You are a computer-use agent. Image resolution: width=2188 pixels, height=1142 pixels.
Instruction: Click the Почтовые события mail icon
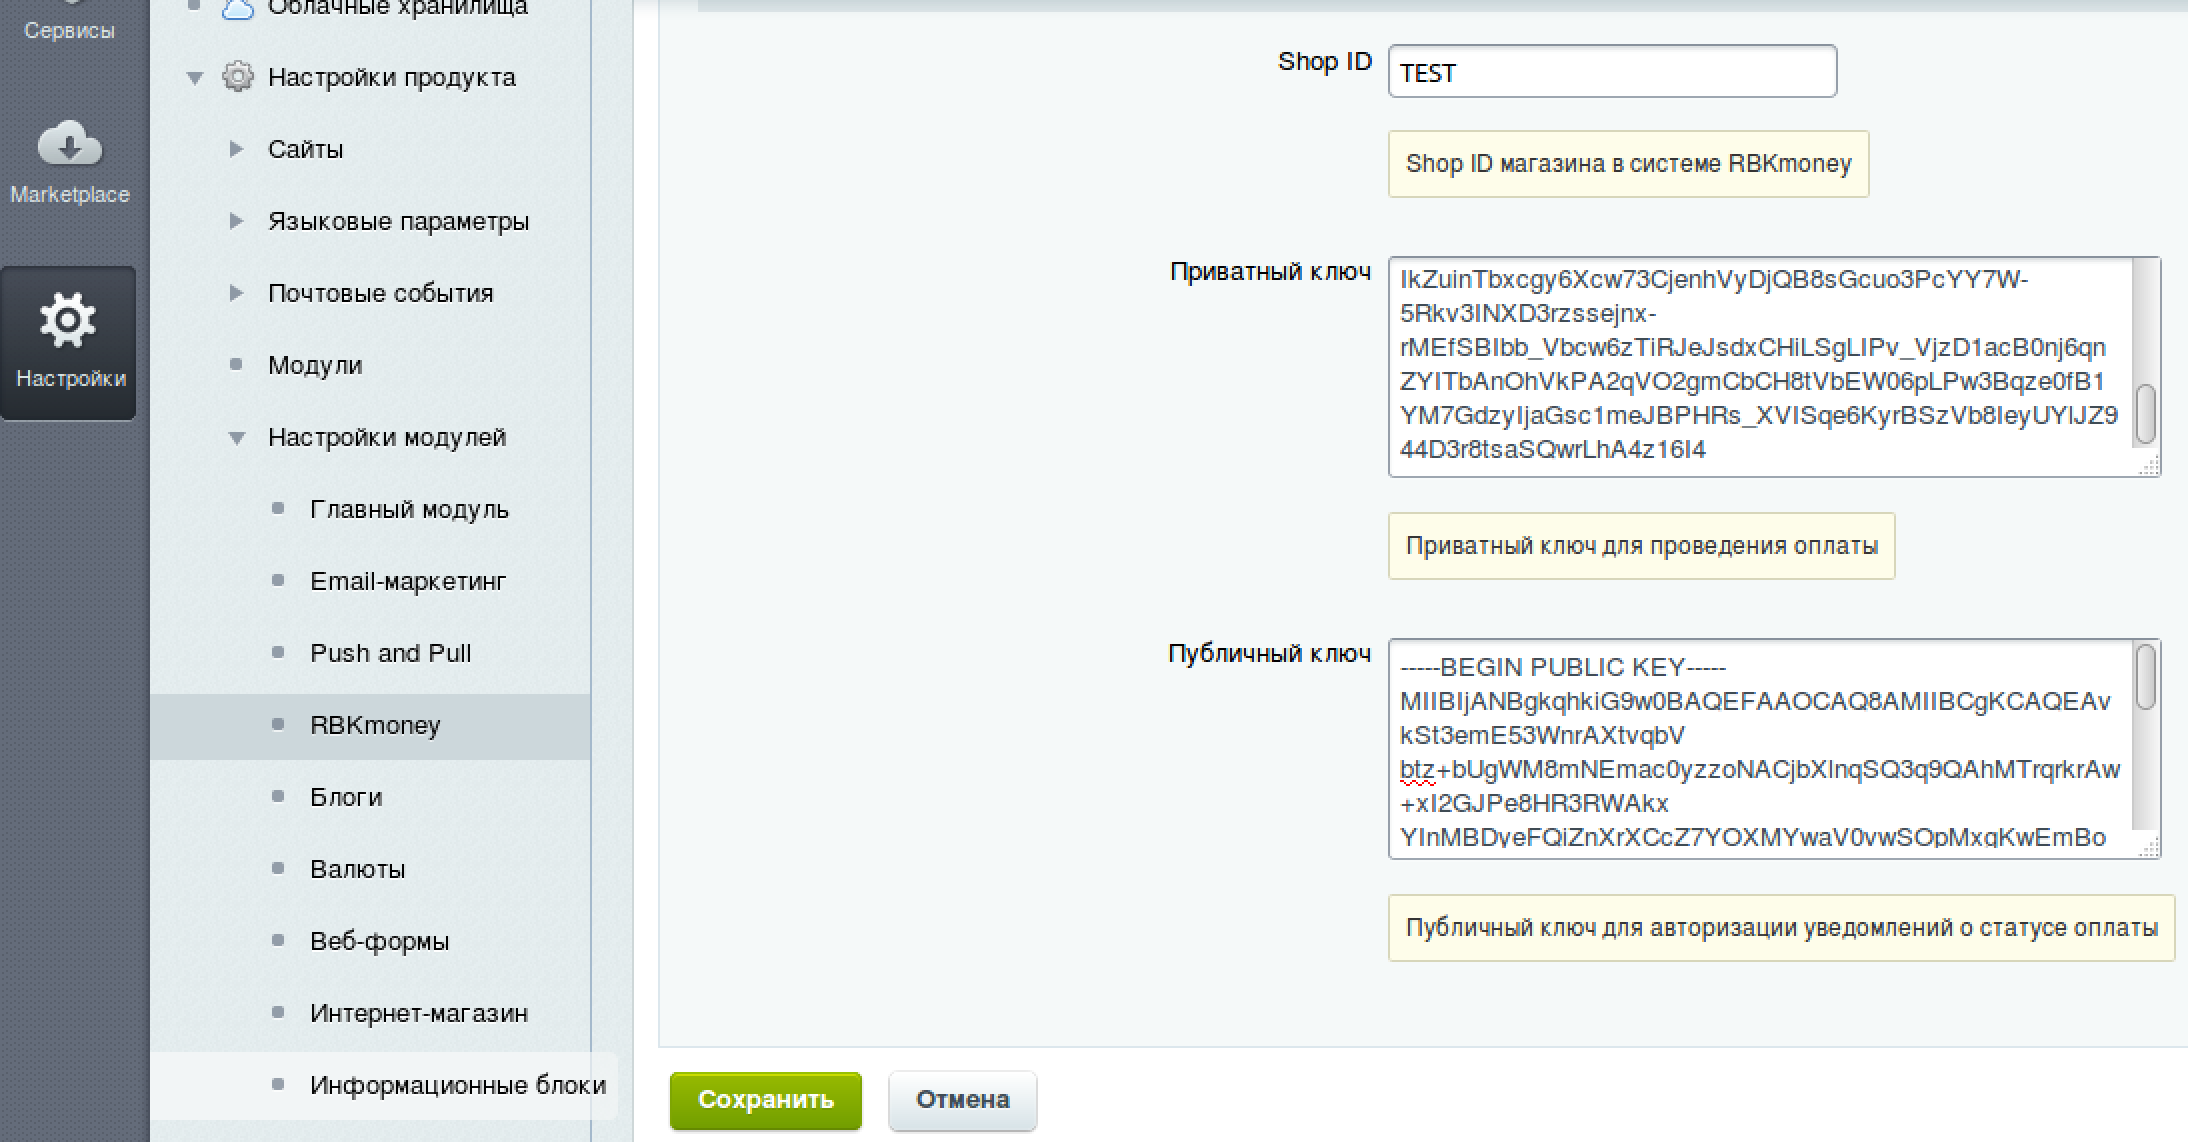tap(236, 292)
